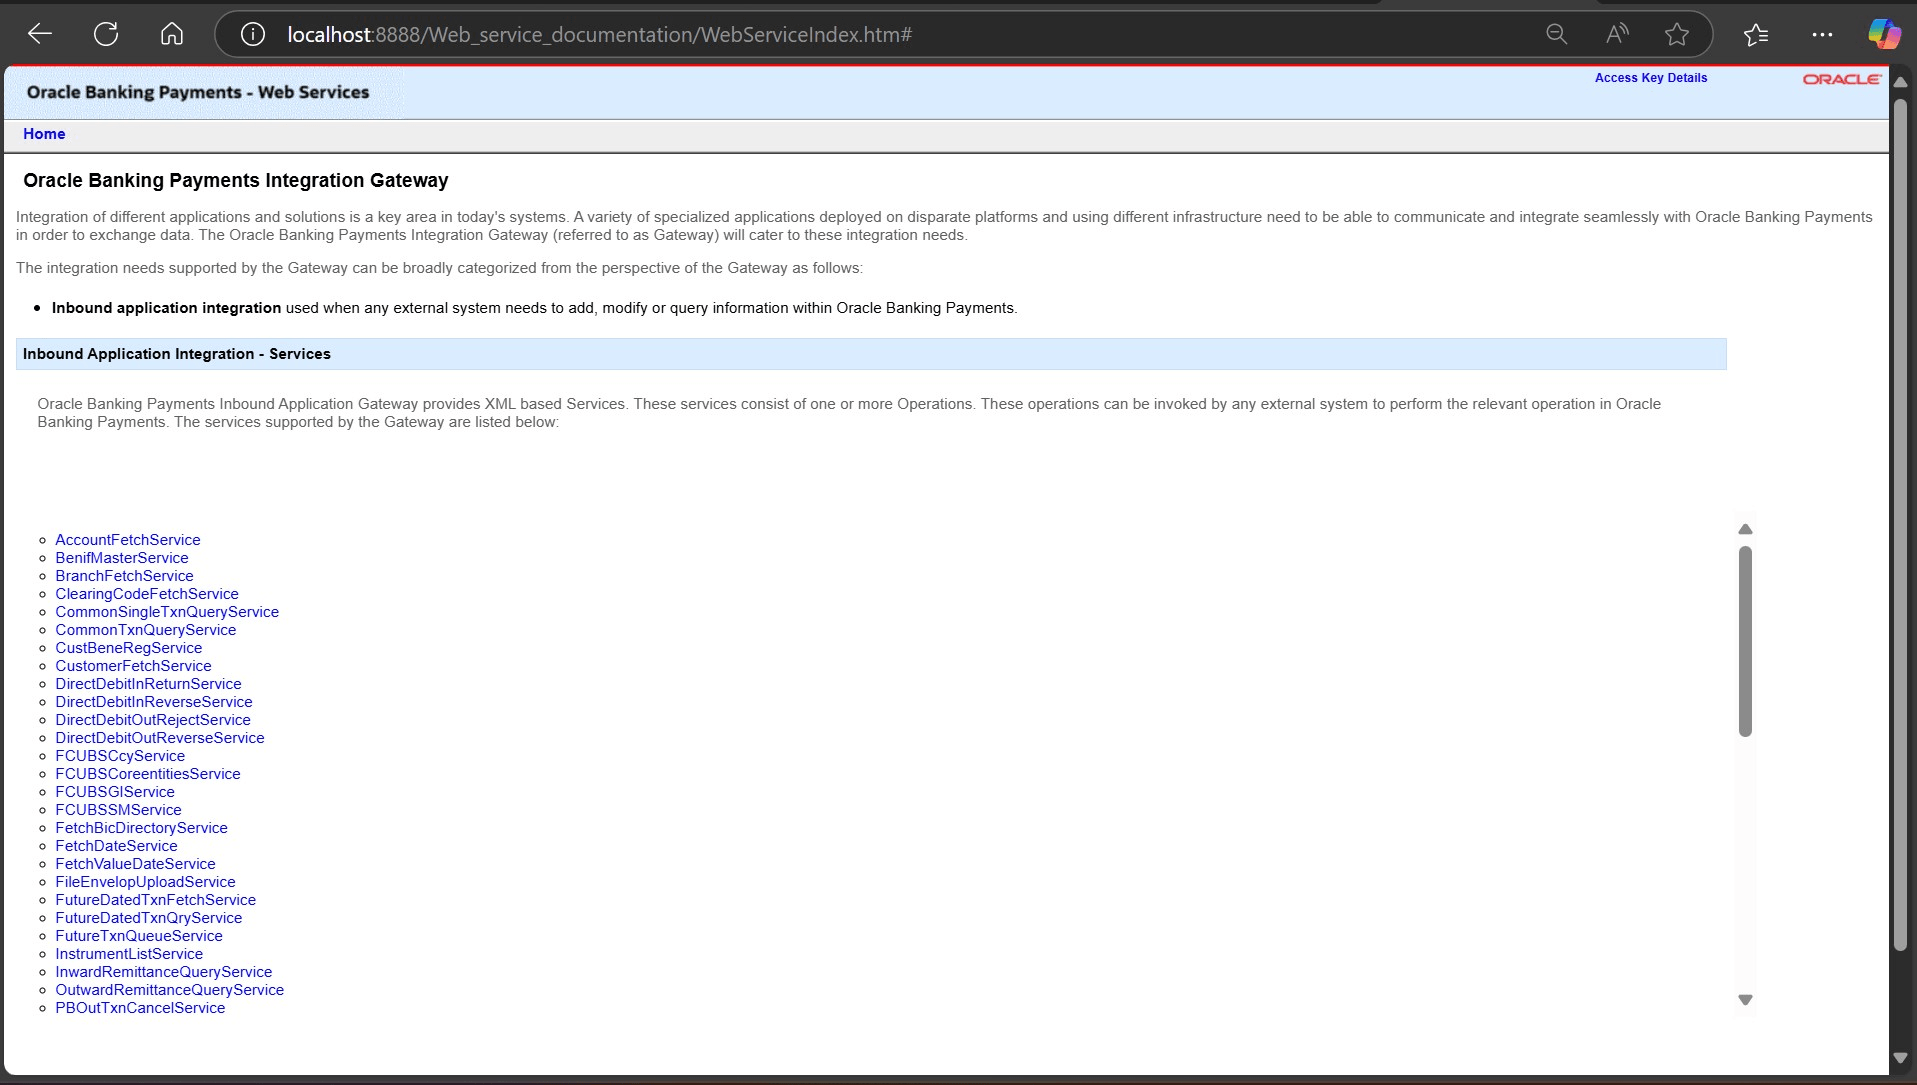Open FCUBSCoreentitiesService link
The height and width of the screenshot is (1085, 1917).
148,774
